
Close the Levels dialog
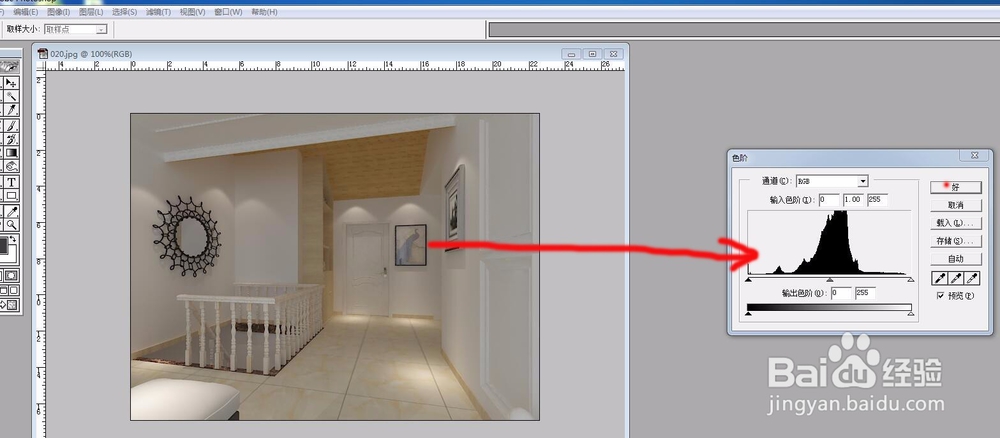click(974, 155)
